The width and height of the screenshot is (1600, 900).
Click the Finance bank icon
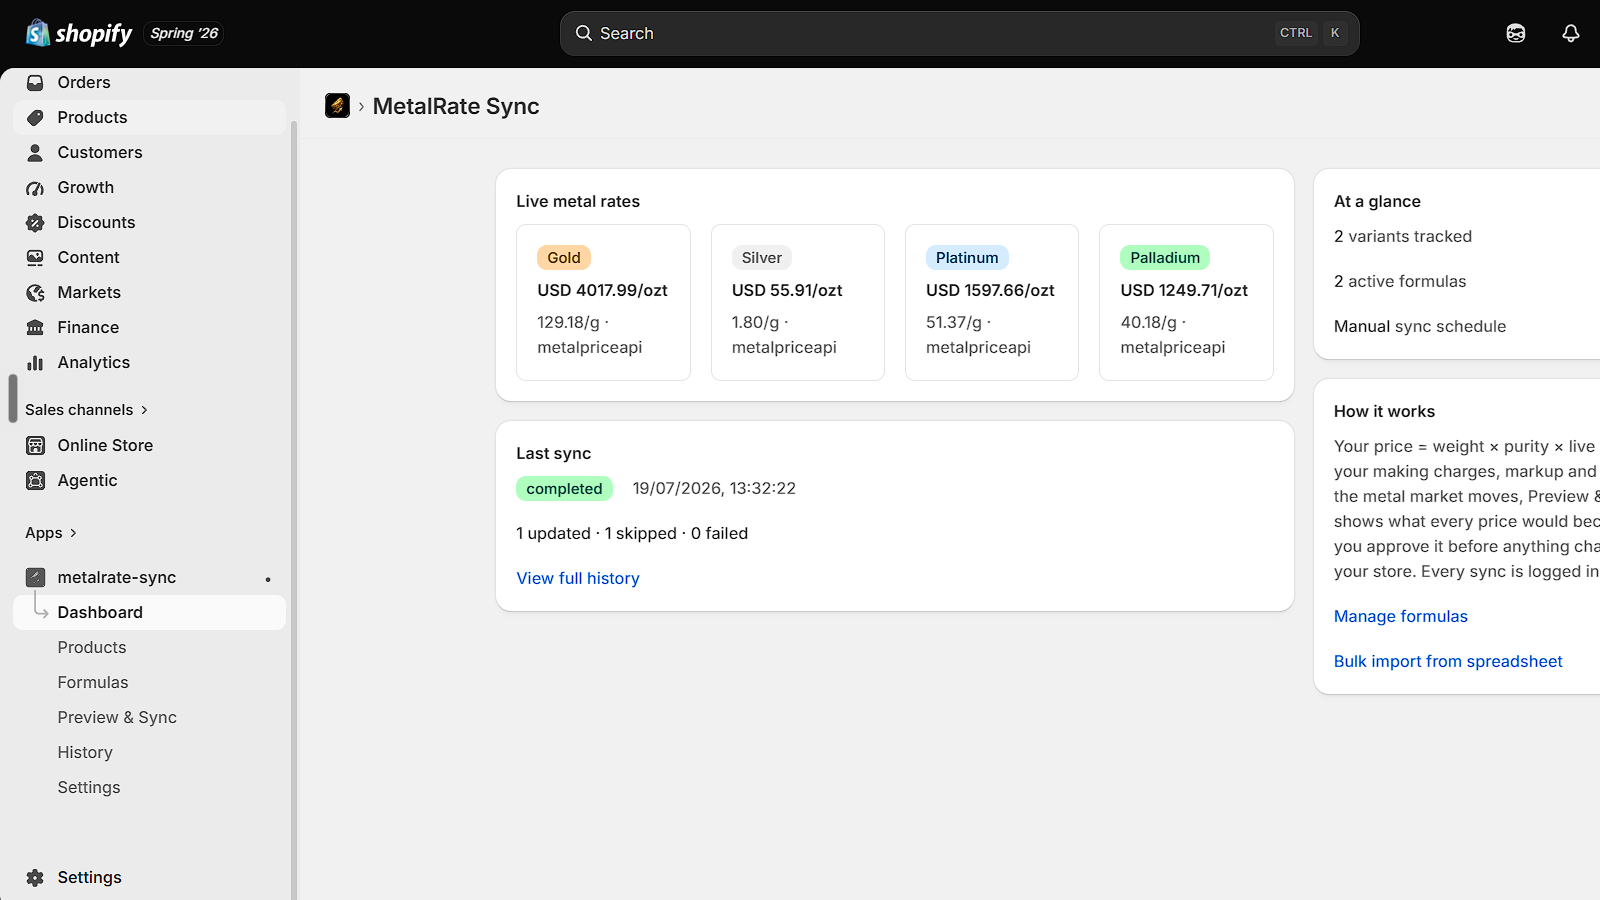[35, 328]
